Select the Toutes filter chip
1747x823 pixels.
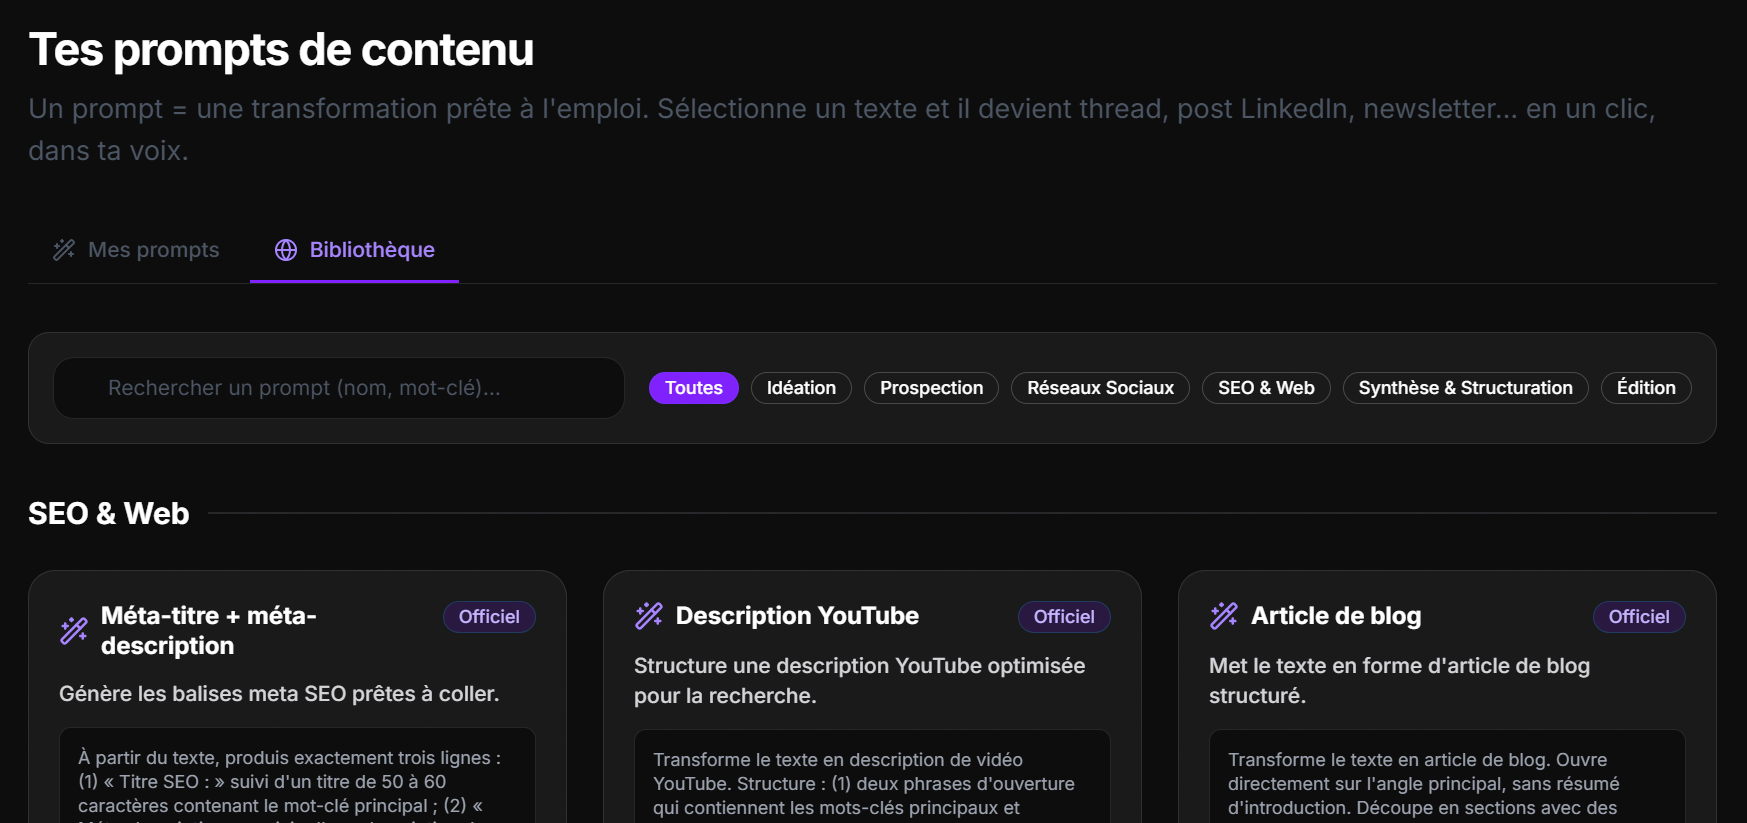tap(694, 388)
